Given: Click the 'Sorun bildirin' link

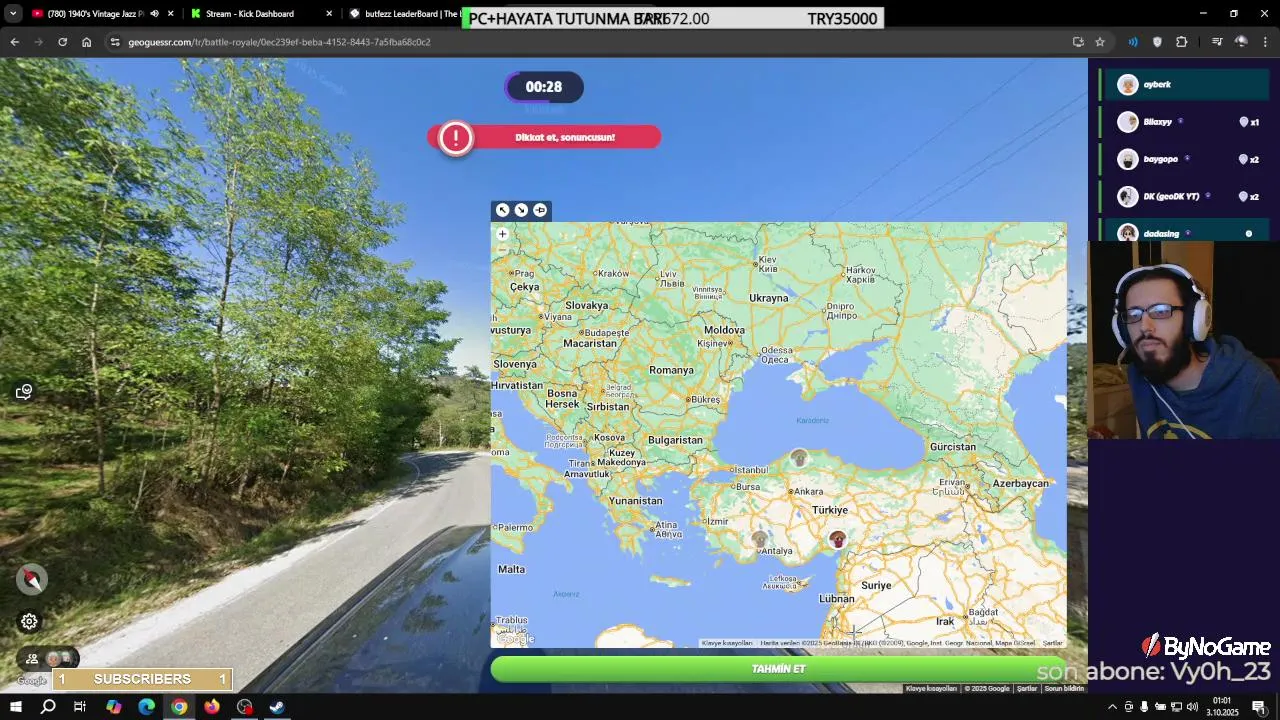Looking at the screenshot, I should [x=1064, y=688].
